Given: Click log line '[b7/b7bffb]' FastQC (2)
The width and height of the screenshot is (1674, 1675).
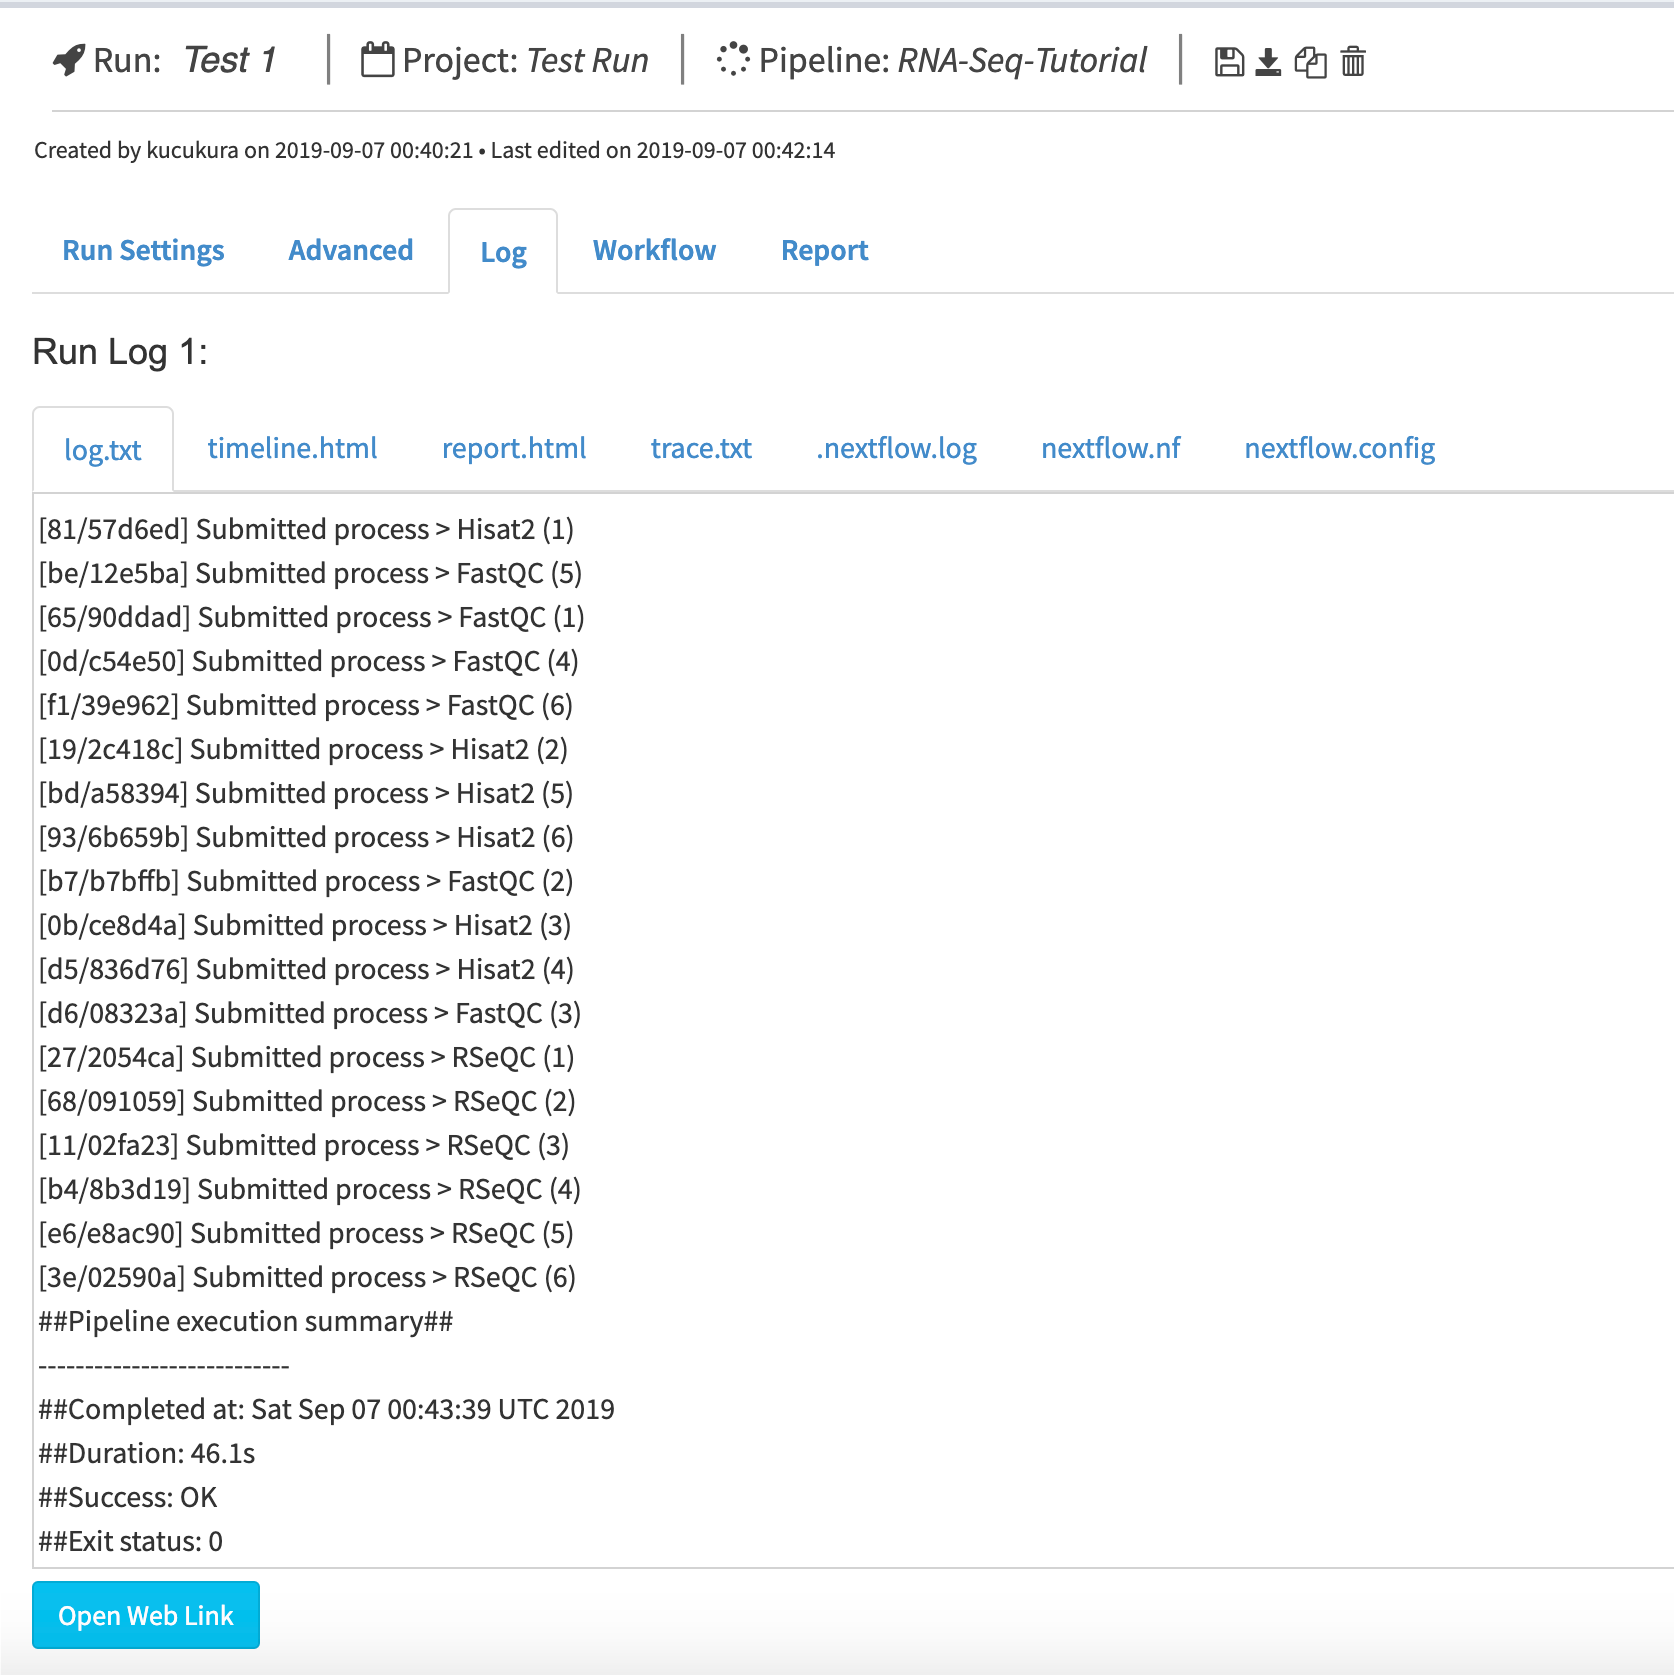Looking at the screenshot, I should [306, 881].
